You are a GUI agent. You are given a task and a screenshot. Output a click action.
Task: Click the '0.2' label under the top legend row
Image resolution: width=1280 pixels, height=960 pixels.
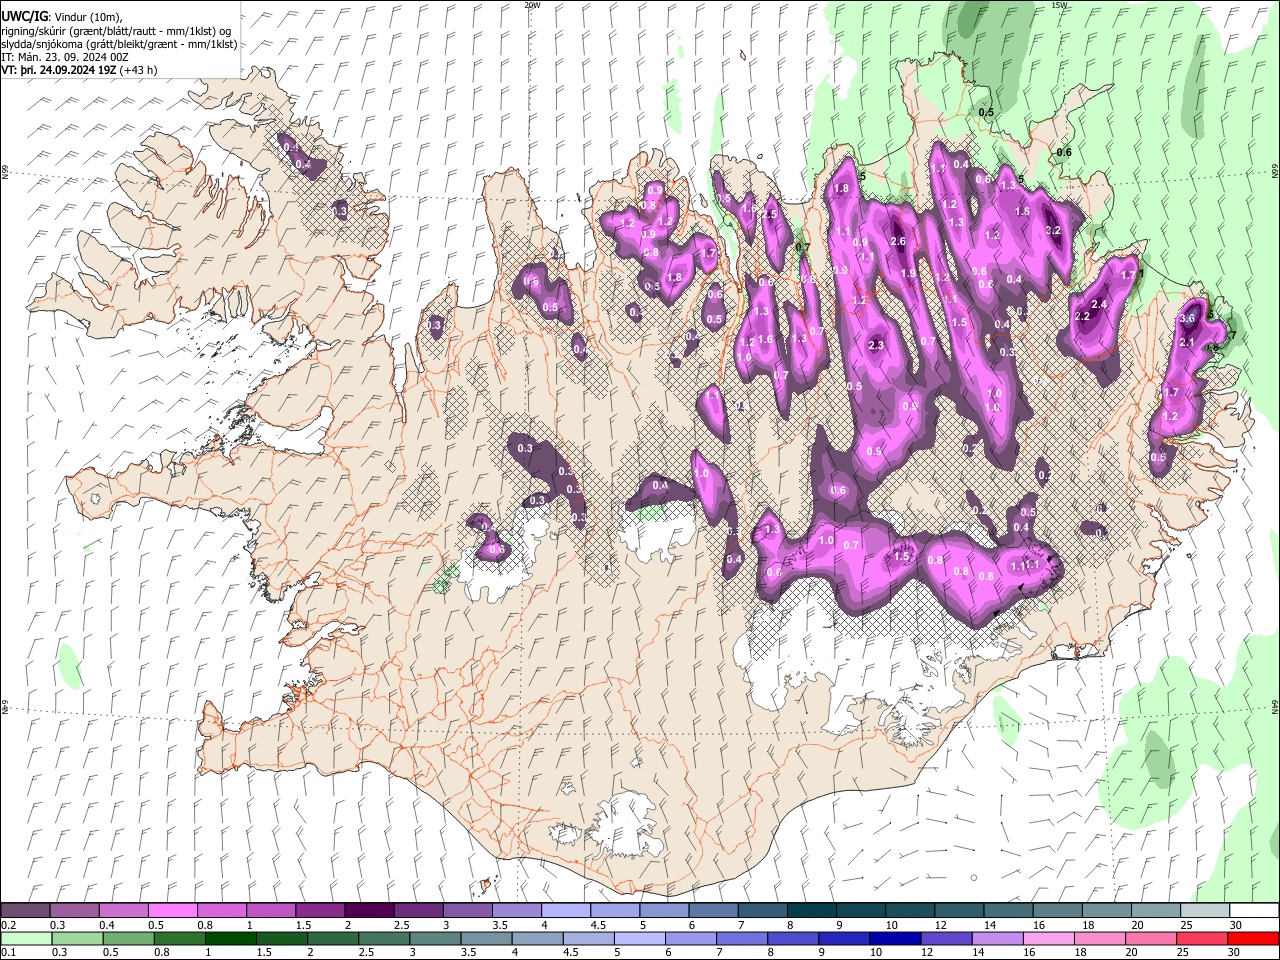coord(8,925)
